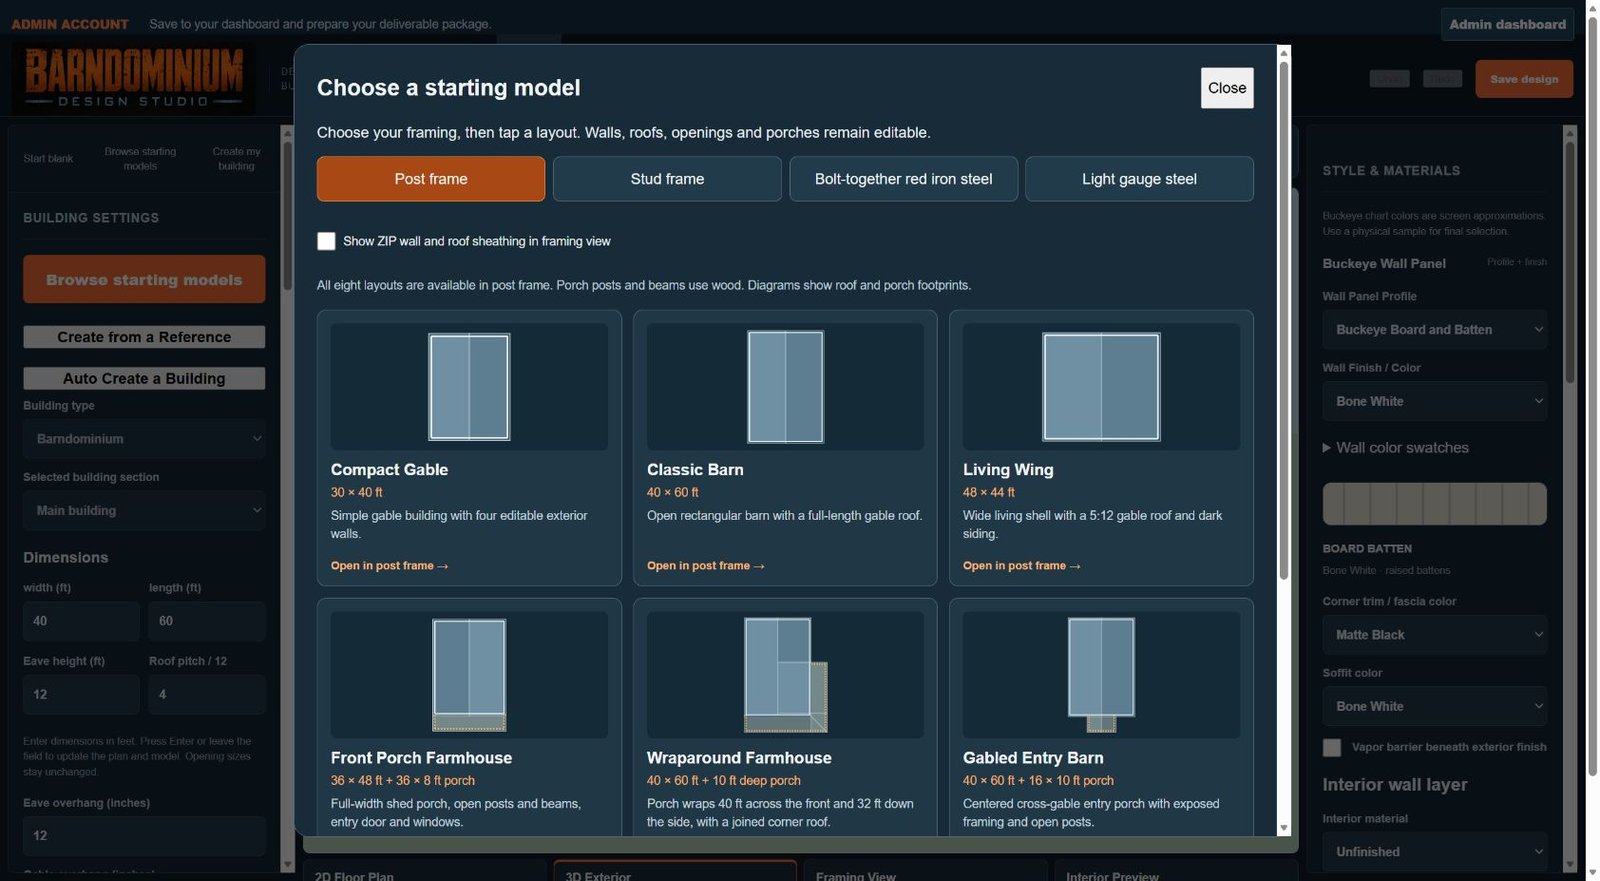The width and height of the screenshot is (1600, 881).
Task: Open the Wall Panel Profile dropdown
Action: 1434,330
